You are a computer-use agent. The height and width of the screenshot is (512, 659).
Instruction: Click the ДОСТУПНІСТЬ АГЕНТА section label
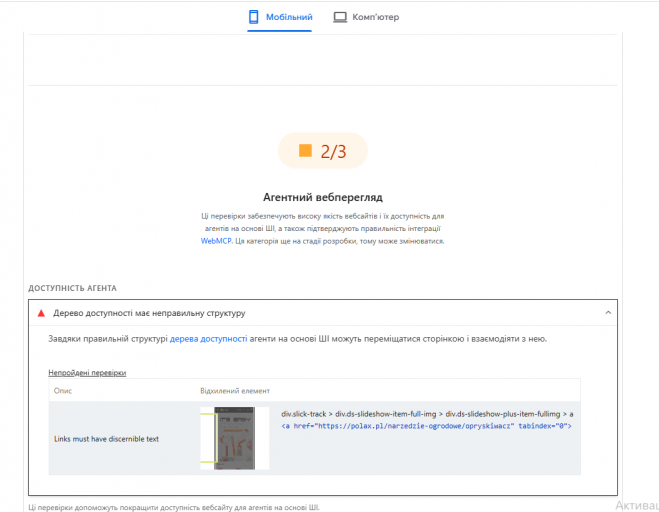coord(72,288)
